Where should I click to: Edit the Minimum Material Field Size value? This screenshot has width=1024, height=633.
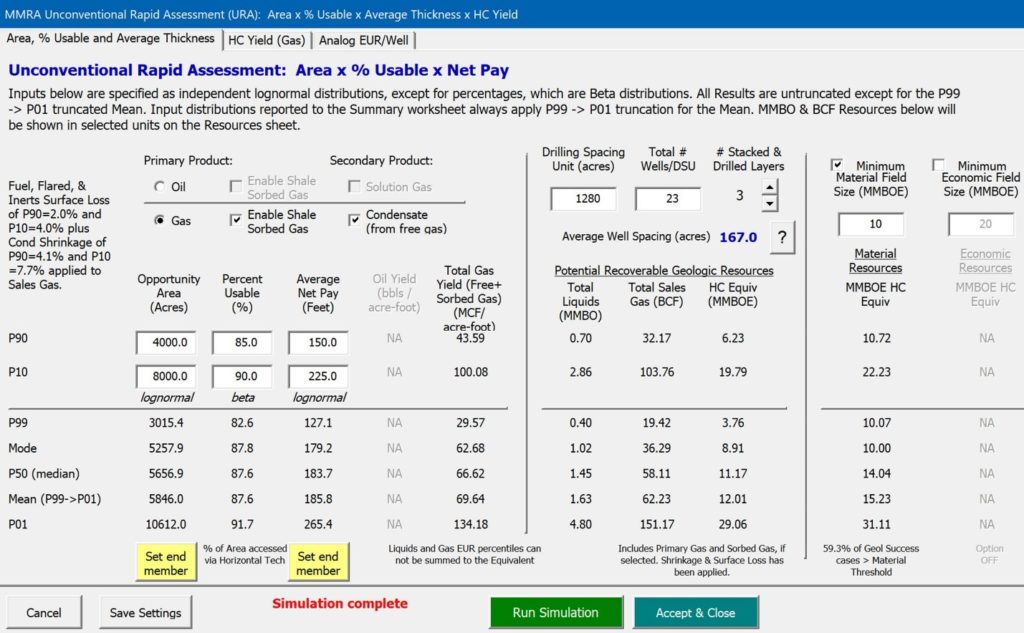[x=871, y=224]
